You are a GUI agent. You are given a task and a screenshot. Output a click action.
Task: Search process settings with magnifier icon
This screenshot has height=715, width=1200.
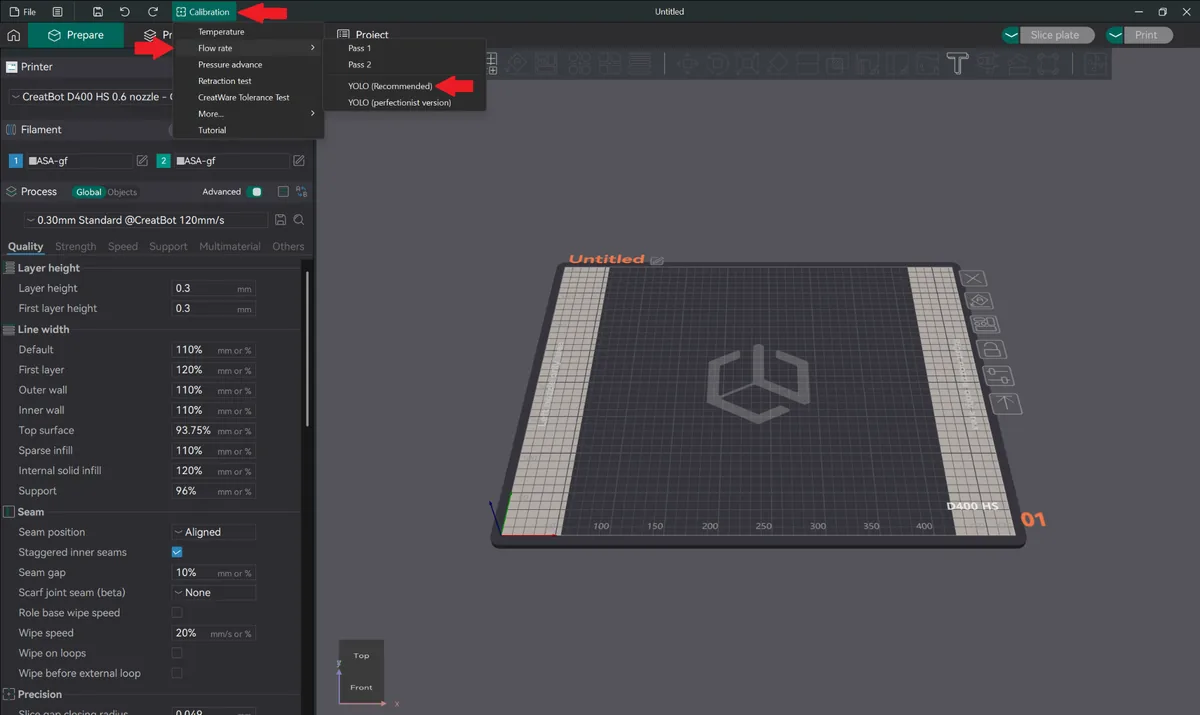pyautogui.click(x=299, y=220)
